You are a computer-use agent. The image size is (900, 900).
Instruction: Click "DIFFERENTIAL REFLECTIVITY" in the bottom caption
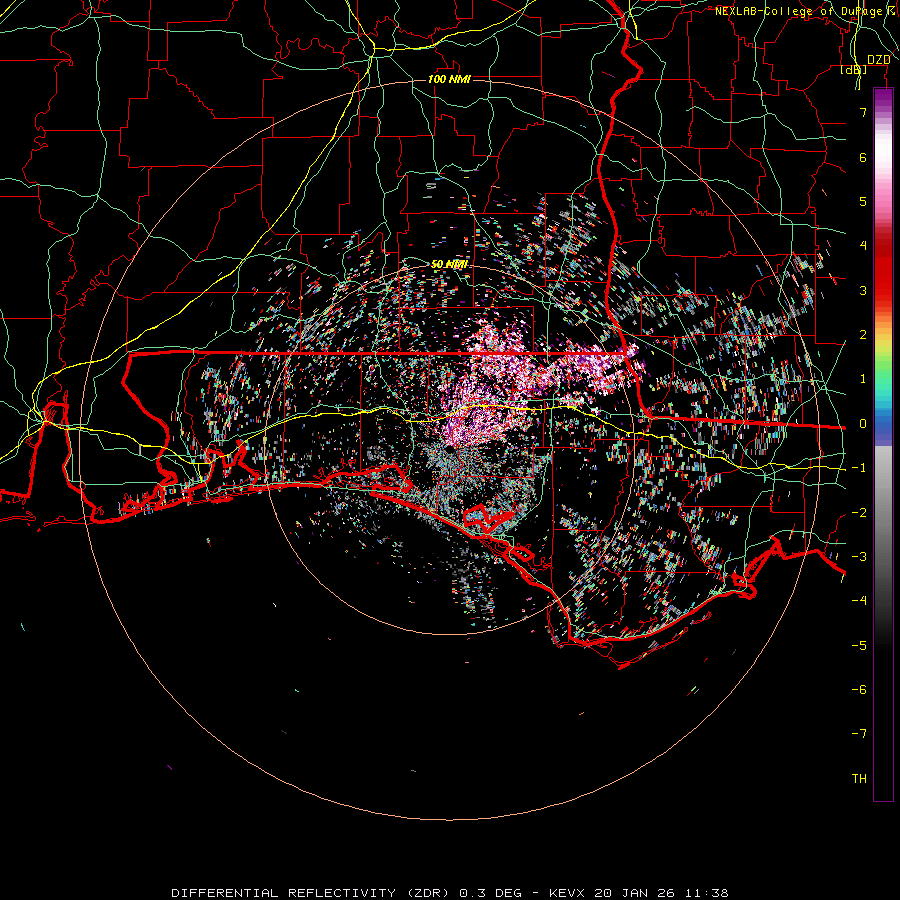click(x=284, y=893)
